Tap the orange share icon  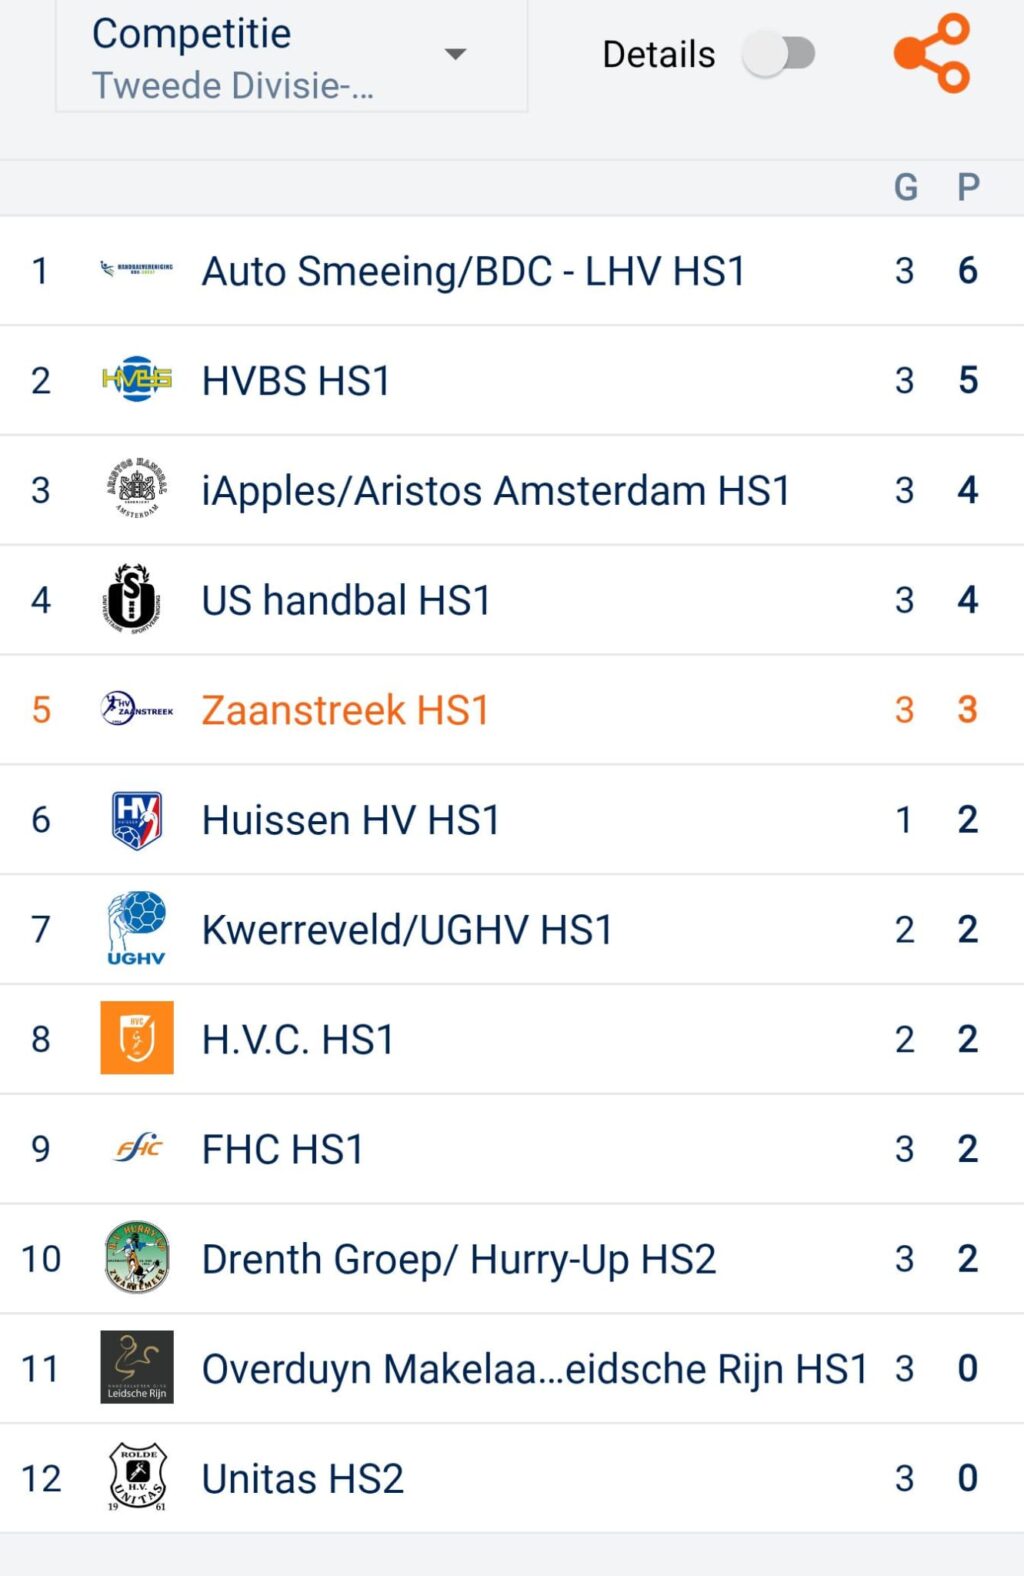(932, 53)
